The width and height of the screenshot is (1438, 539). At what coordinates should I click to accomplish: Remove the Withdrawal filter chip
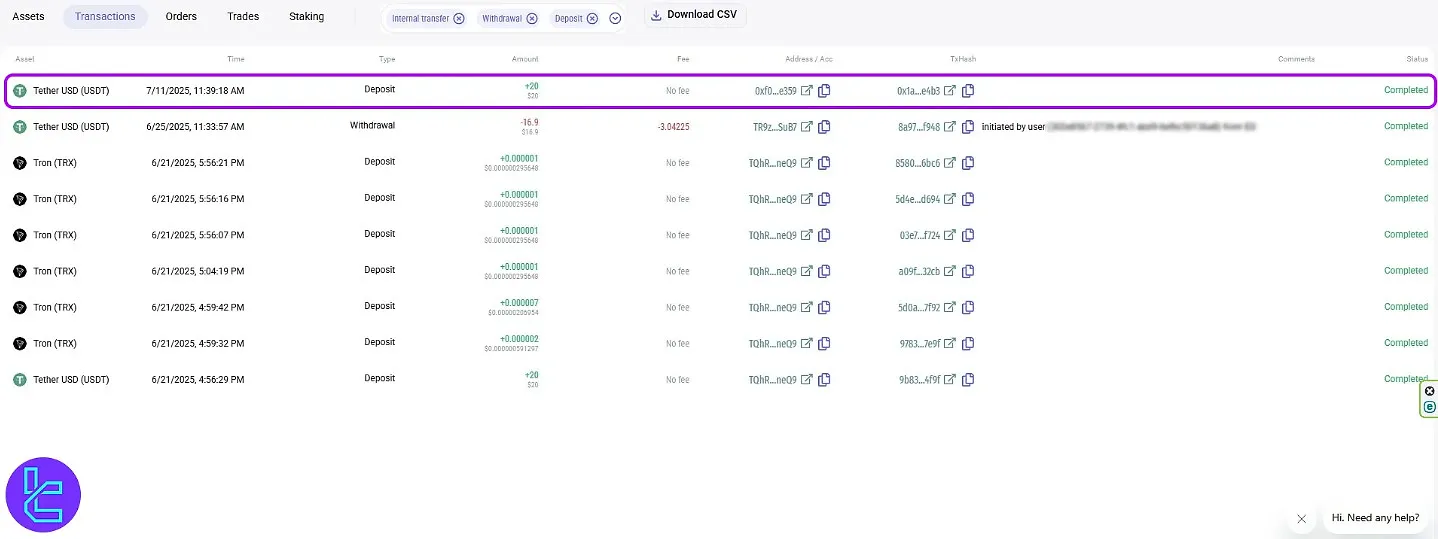click(x=532, y=18)
